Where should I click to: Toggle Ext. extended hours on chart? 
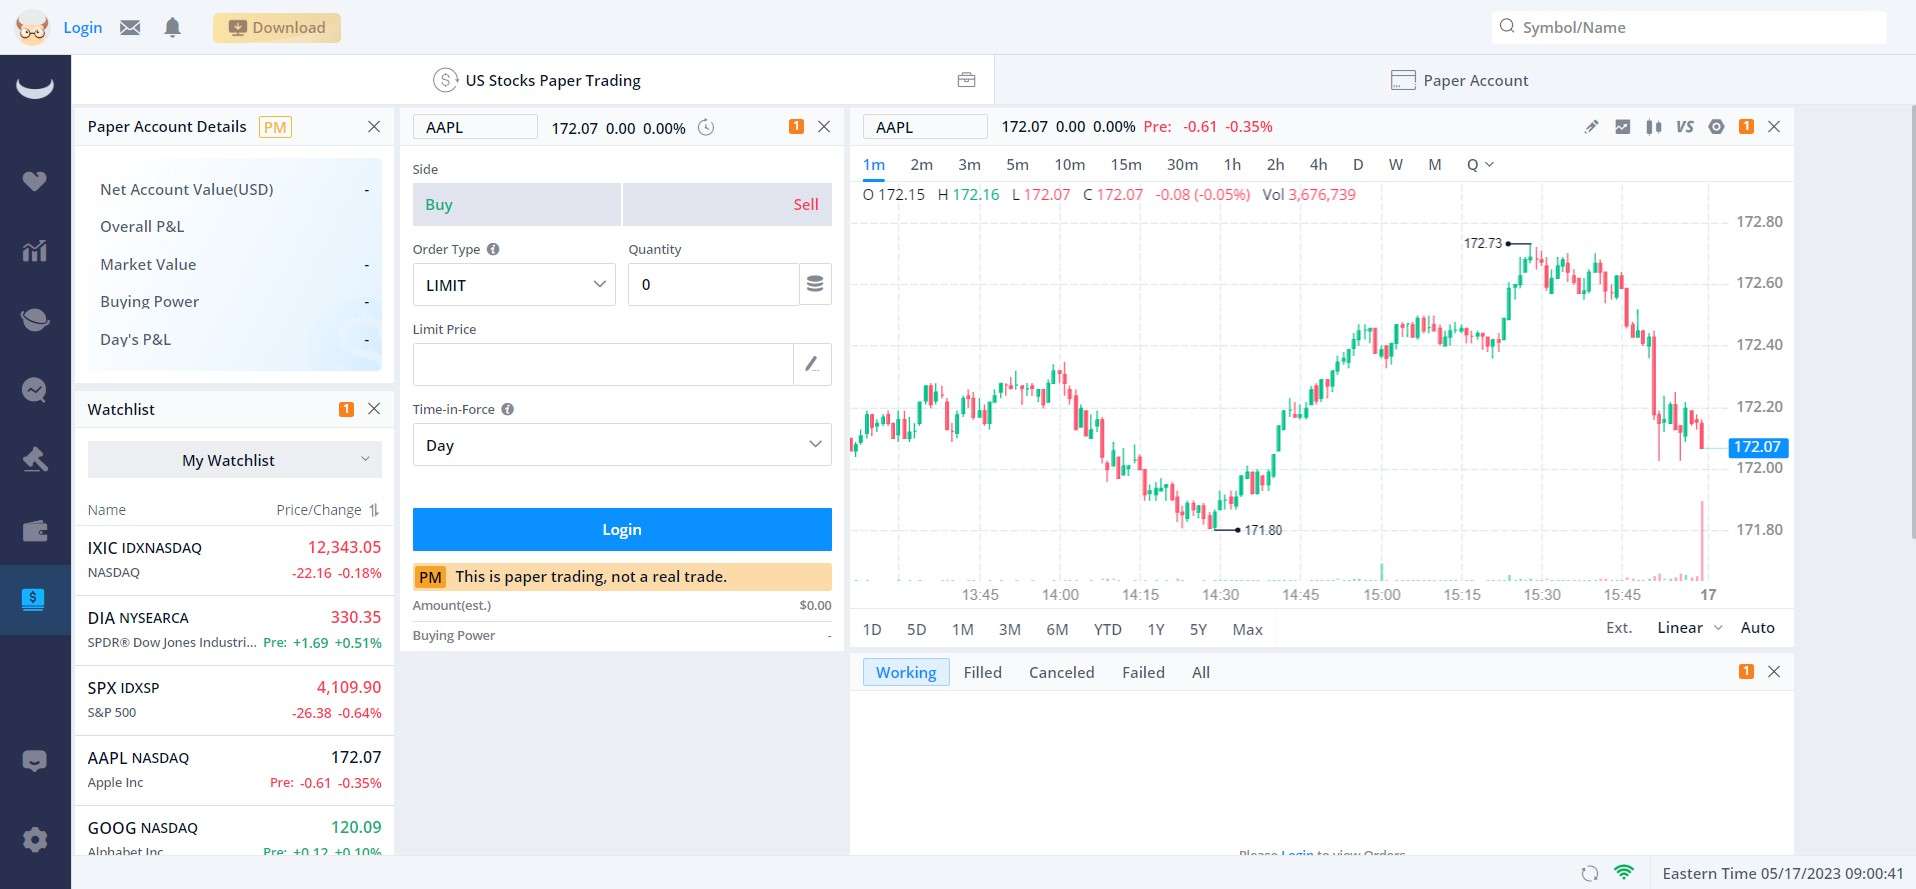(1619, 628)
